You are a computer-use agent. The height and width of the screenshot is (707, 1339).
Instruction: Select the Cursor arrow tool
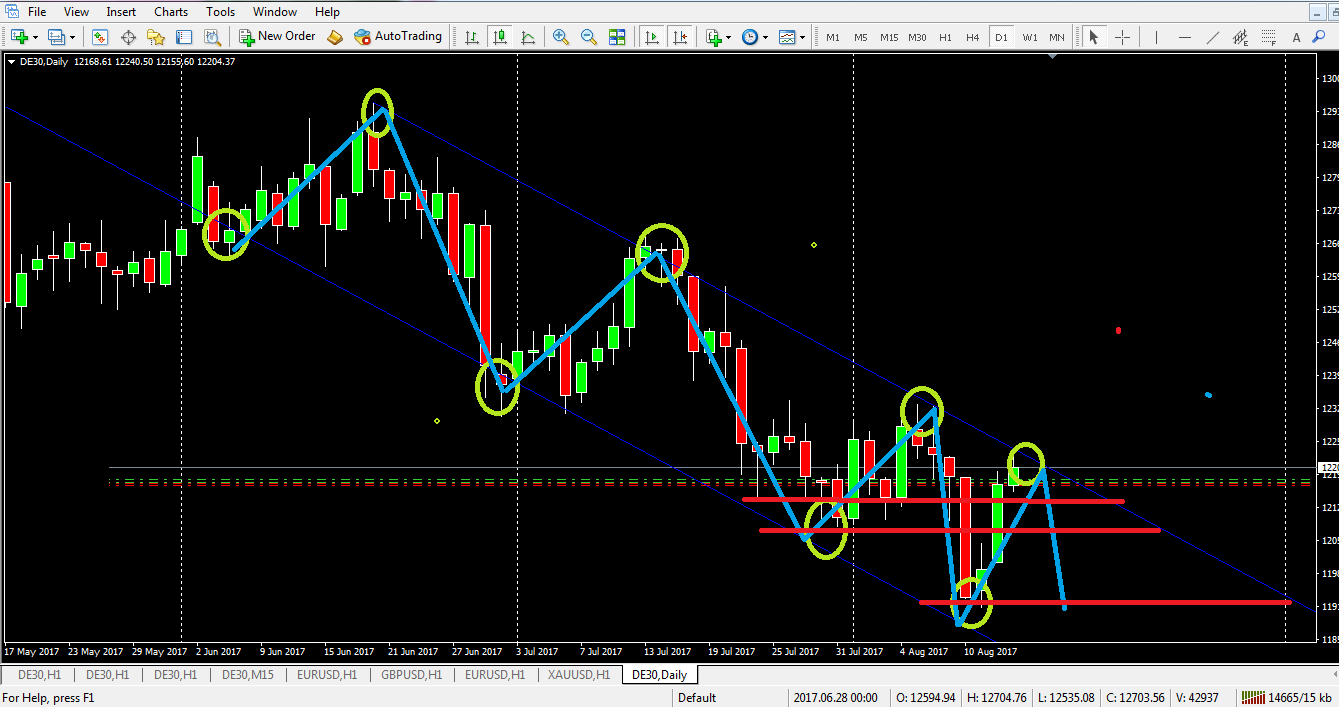pos(1094,37)
